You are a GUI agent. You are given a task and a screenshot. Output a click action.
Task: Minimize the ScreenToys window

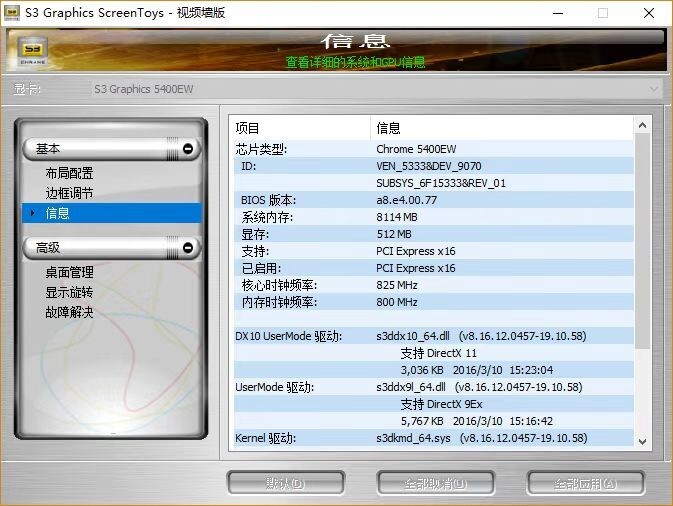coord(558,13)
